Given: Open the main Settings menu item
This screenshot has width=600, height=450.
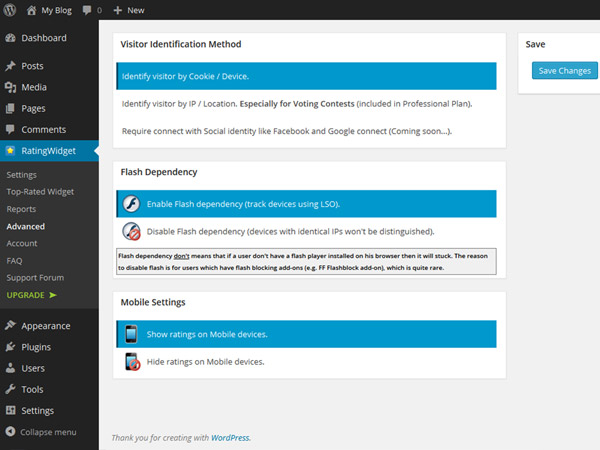Looking at the screenshot, I should [x=49, y=411].
